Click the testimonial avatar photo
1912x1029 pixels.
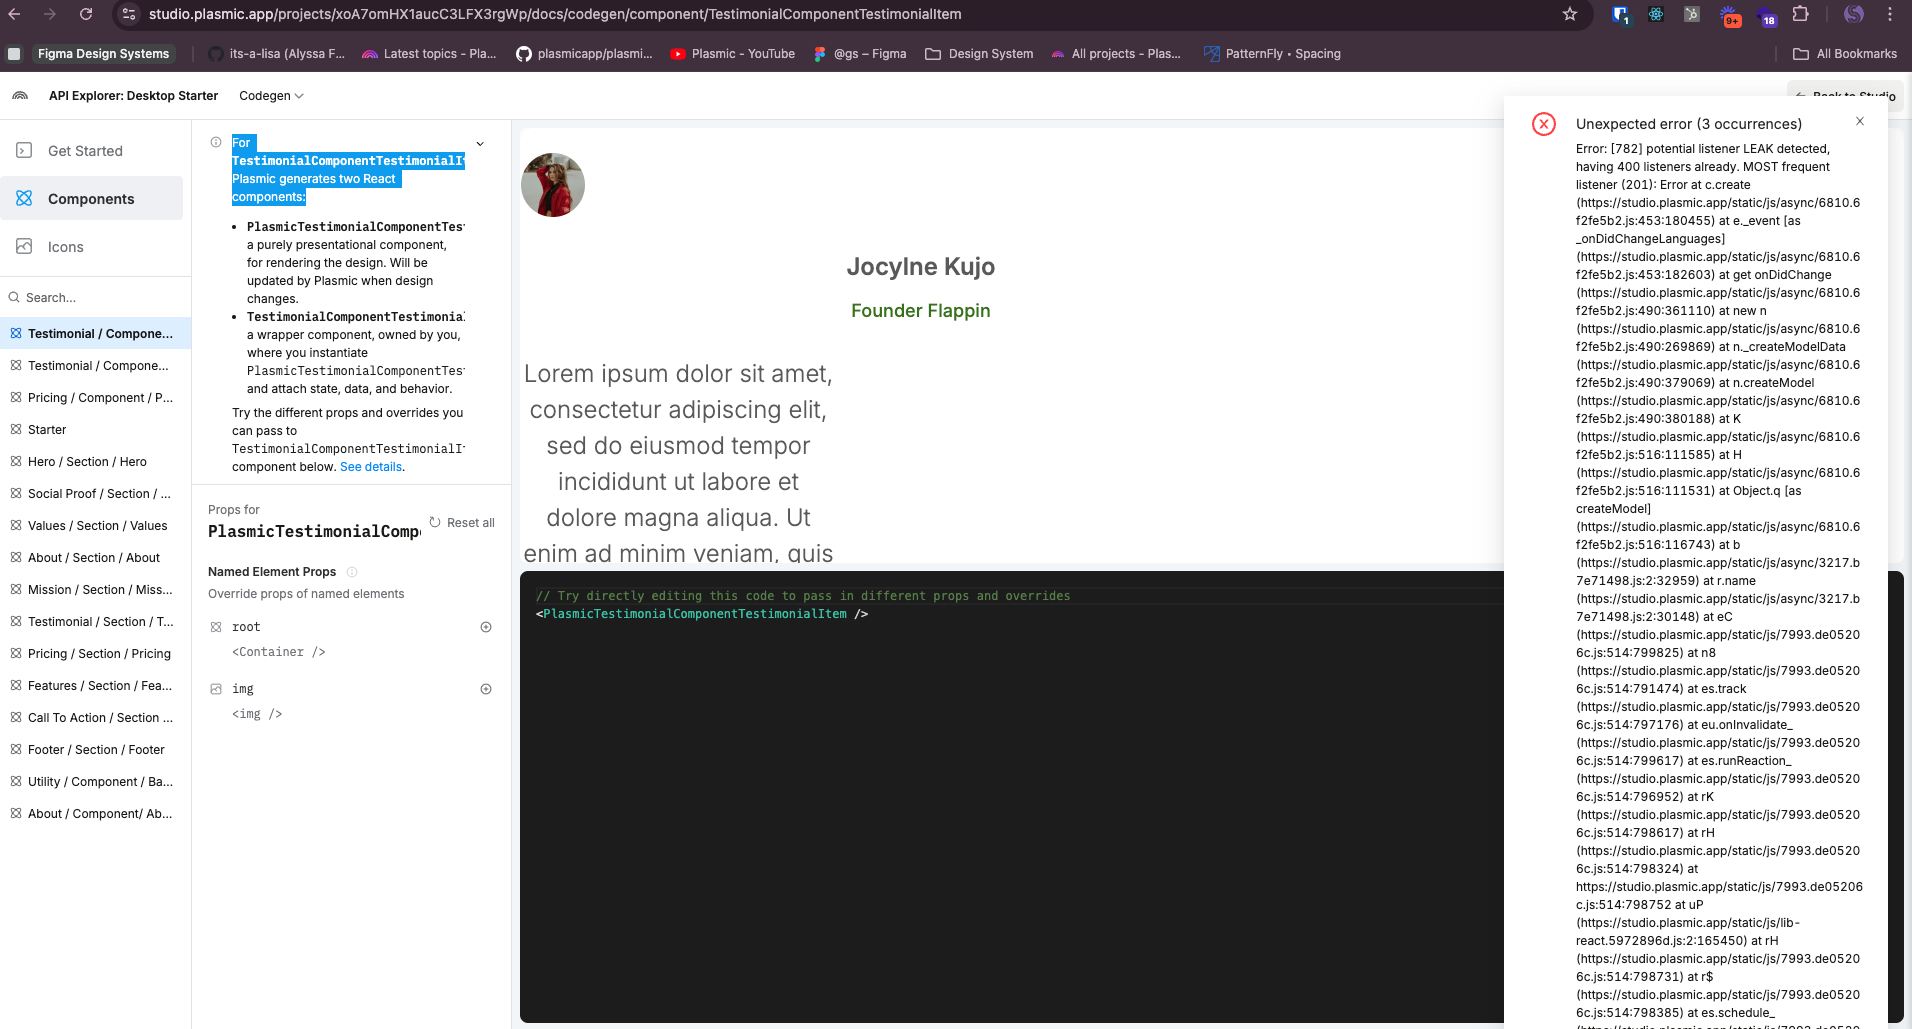553,185
